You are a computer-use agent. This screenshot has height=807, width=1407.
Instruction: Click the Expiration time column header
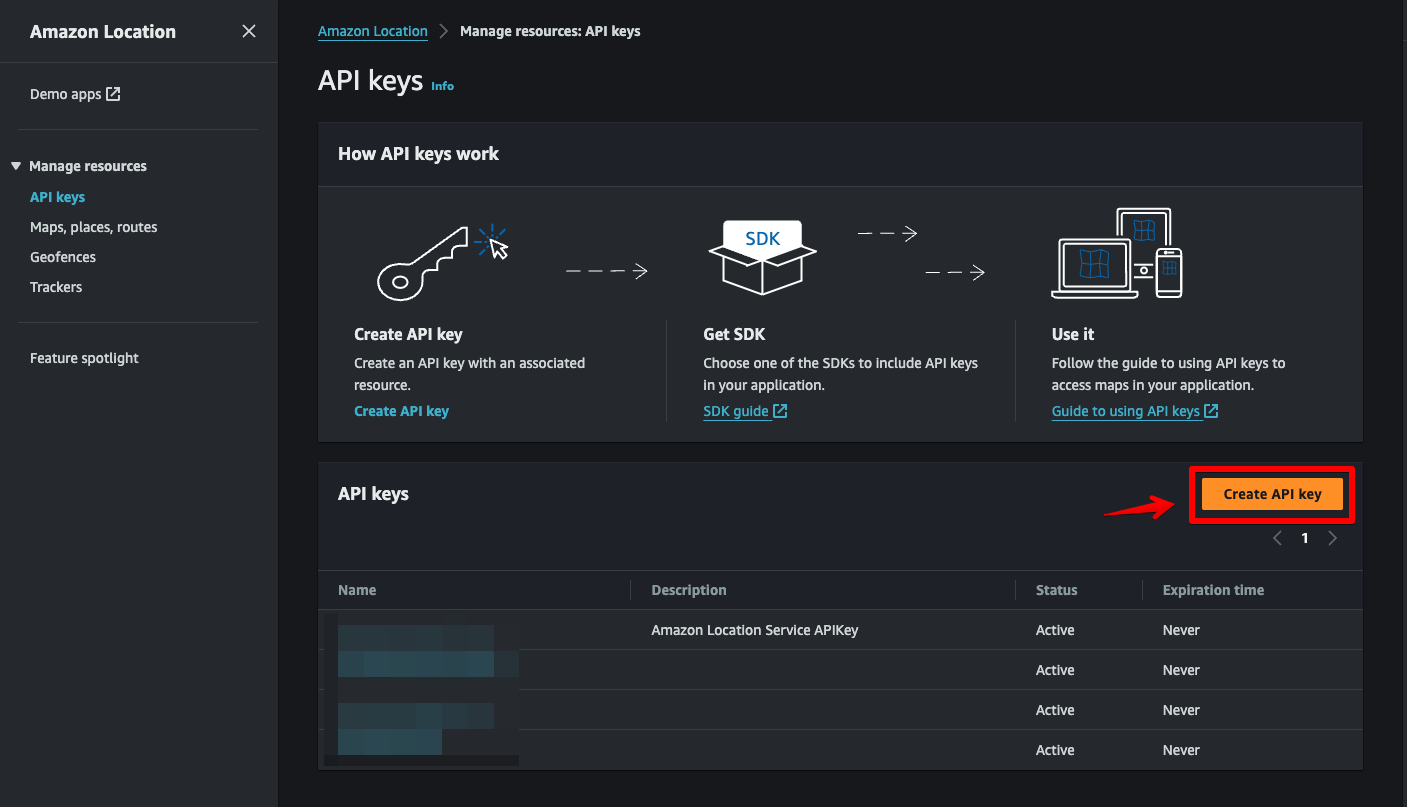[x=1213, y=590]
